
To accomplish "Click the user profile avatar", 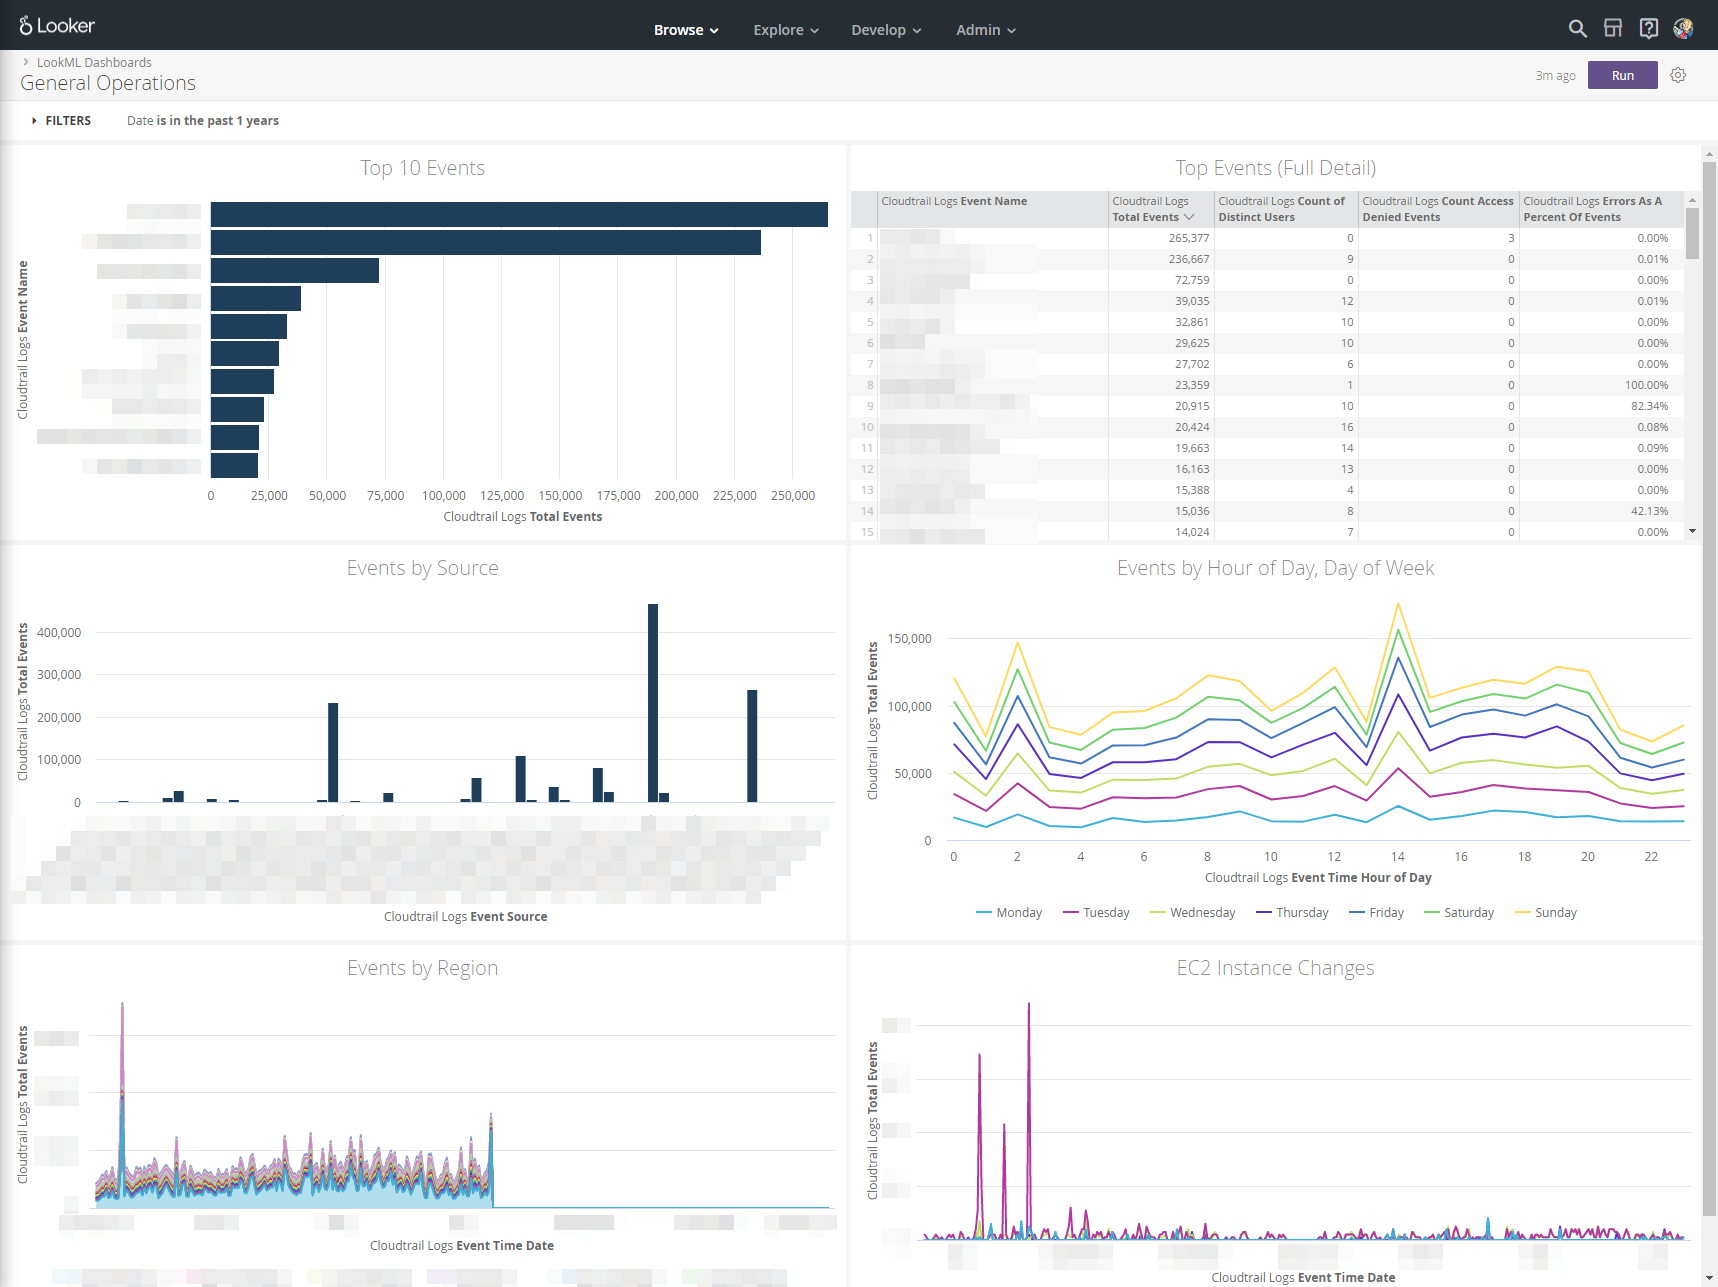I will 1684,28.
